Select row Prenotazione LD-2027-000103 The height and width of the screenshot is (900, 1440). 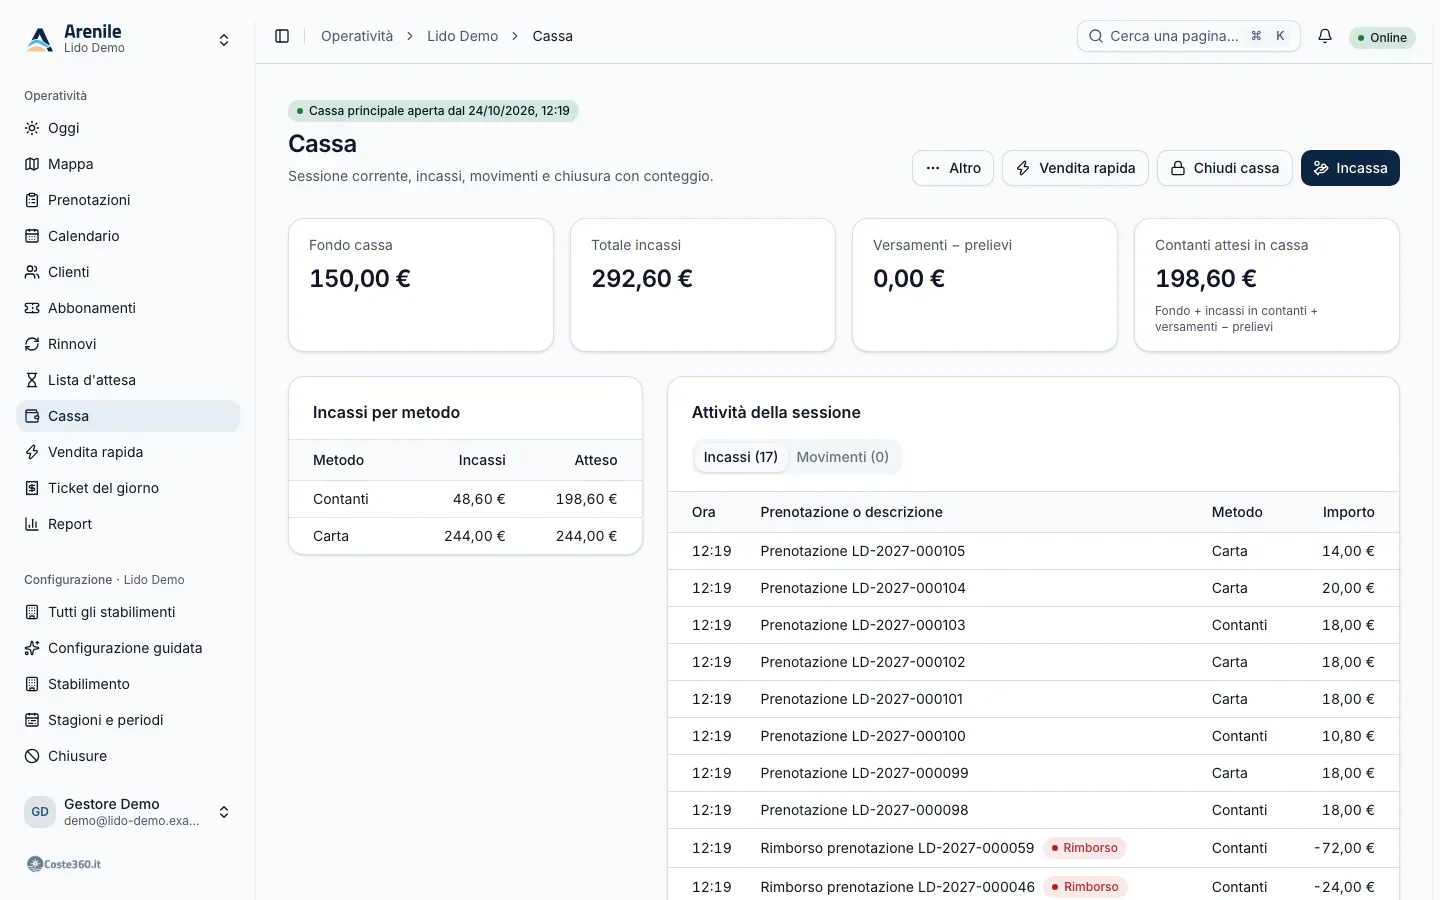point(1033,625)
